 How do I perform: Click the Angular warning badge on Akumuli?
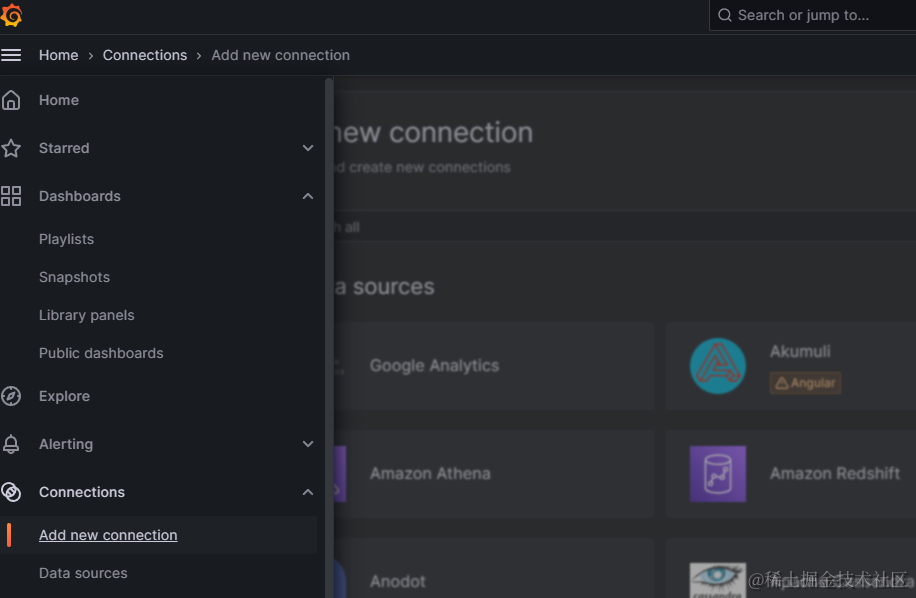pyautogui.click(x=805, y=383)
